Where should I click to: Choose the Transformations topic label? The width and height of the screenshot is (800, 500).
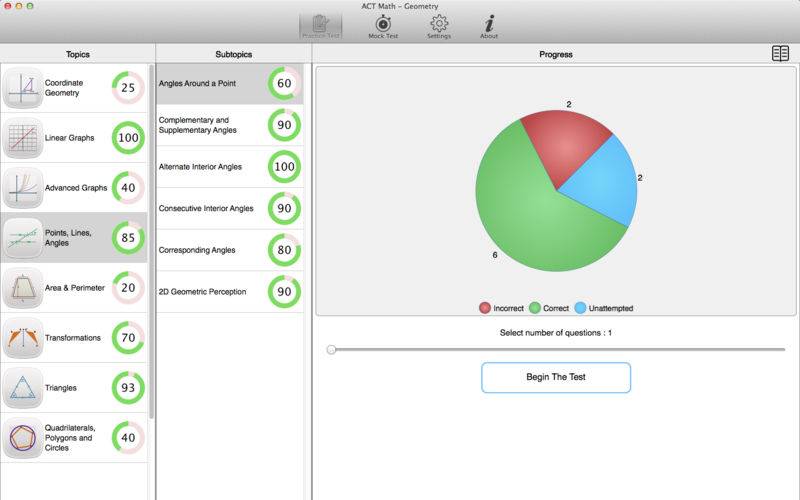tap(72, 338)
